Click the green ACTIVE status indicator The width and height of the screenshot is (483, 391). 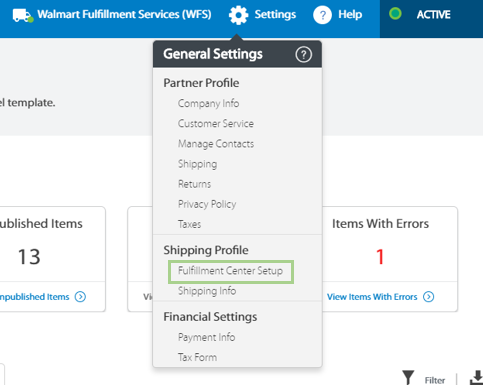pos(395,14)
